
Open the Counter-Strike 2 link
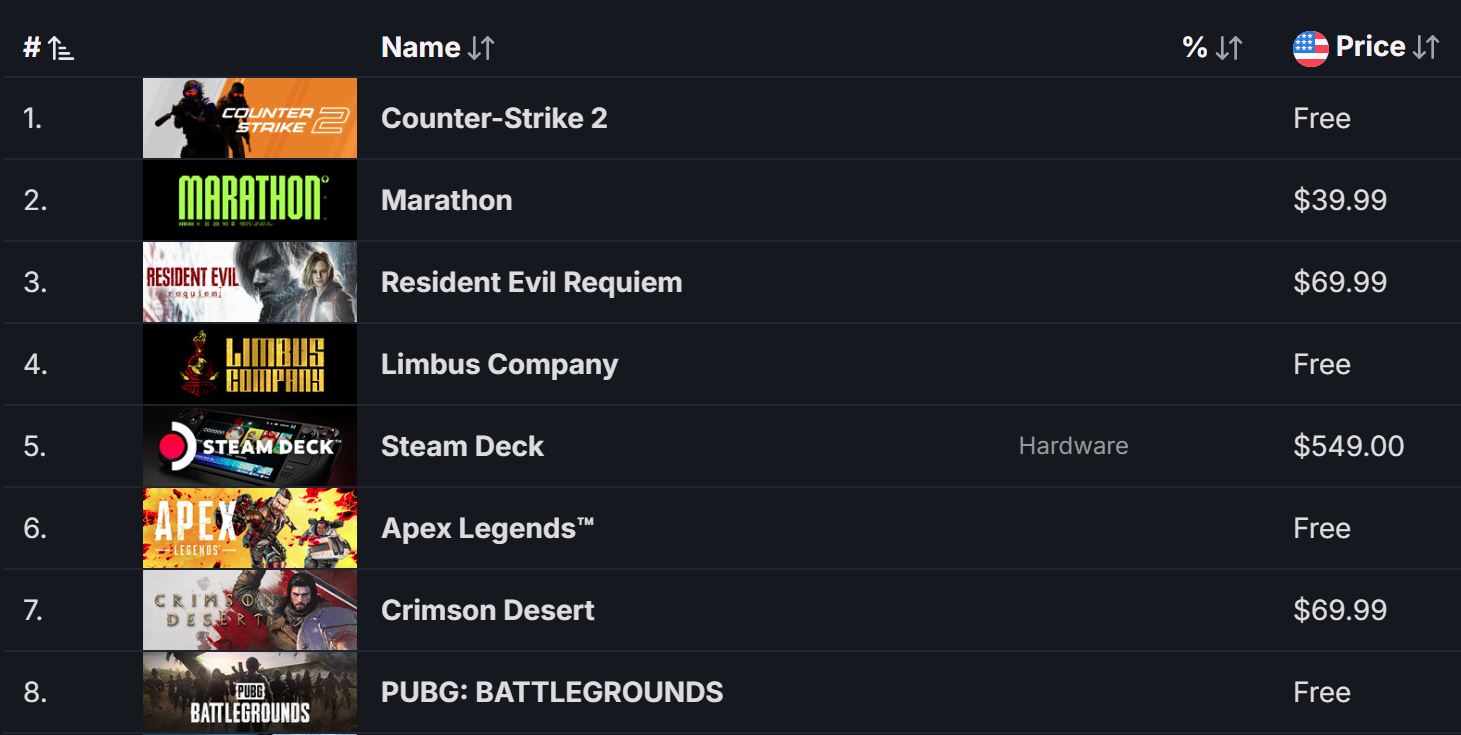tap(495, 117)
